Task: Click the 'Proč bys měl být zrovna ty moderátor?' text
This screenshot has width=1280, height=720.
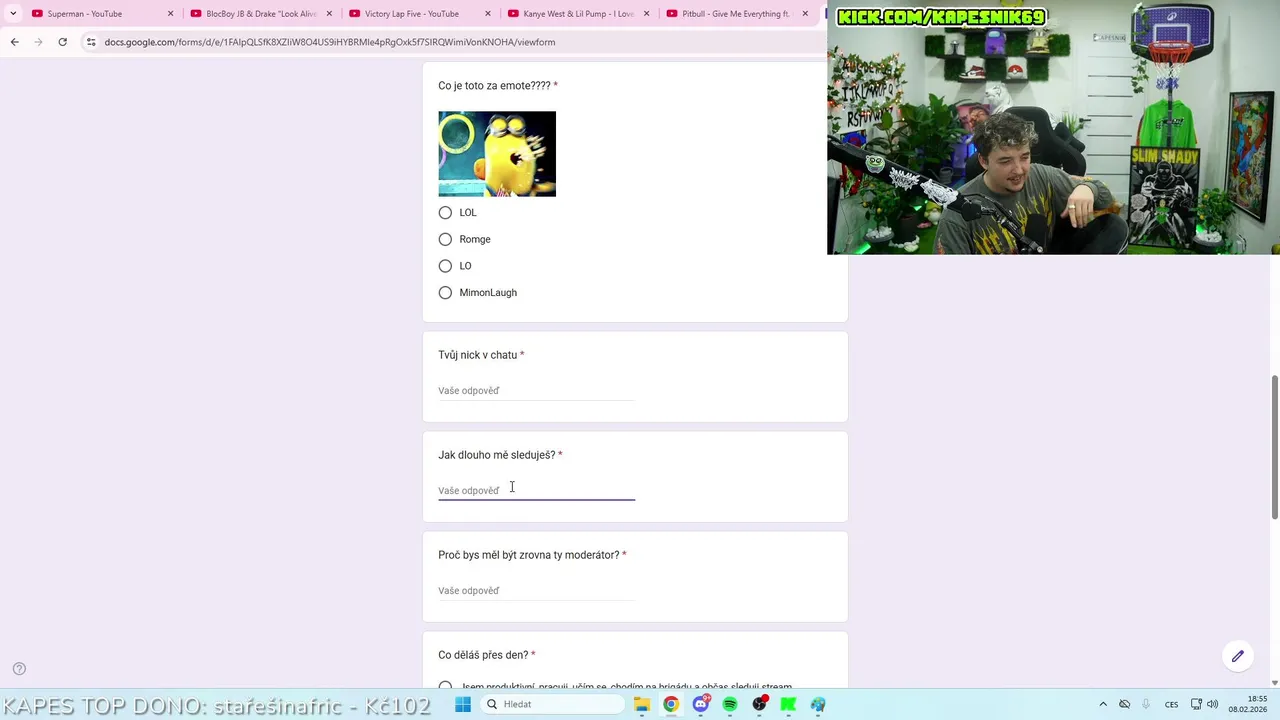Action: 528,555
